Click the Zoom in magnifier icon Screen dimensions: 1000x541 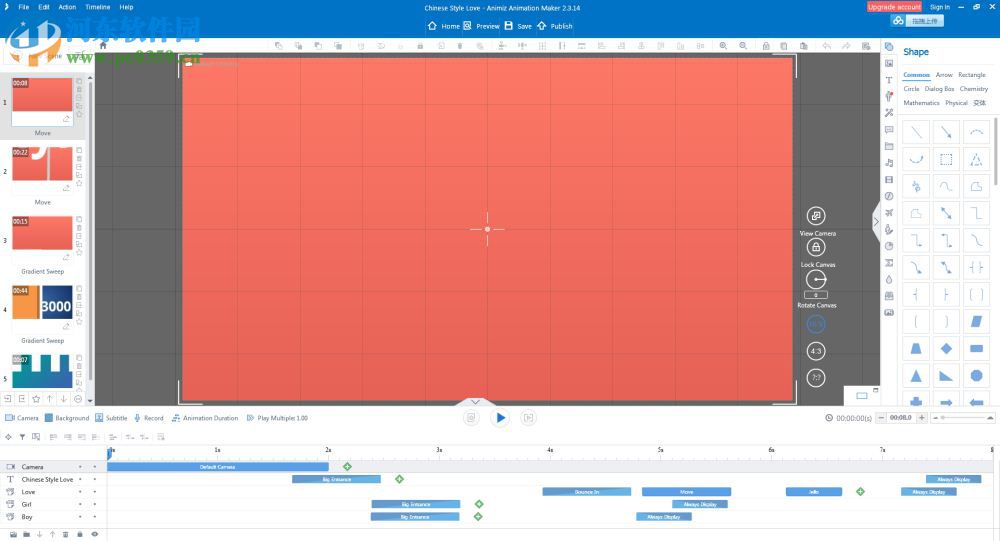click(x=723, y=46)
